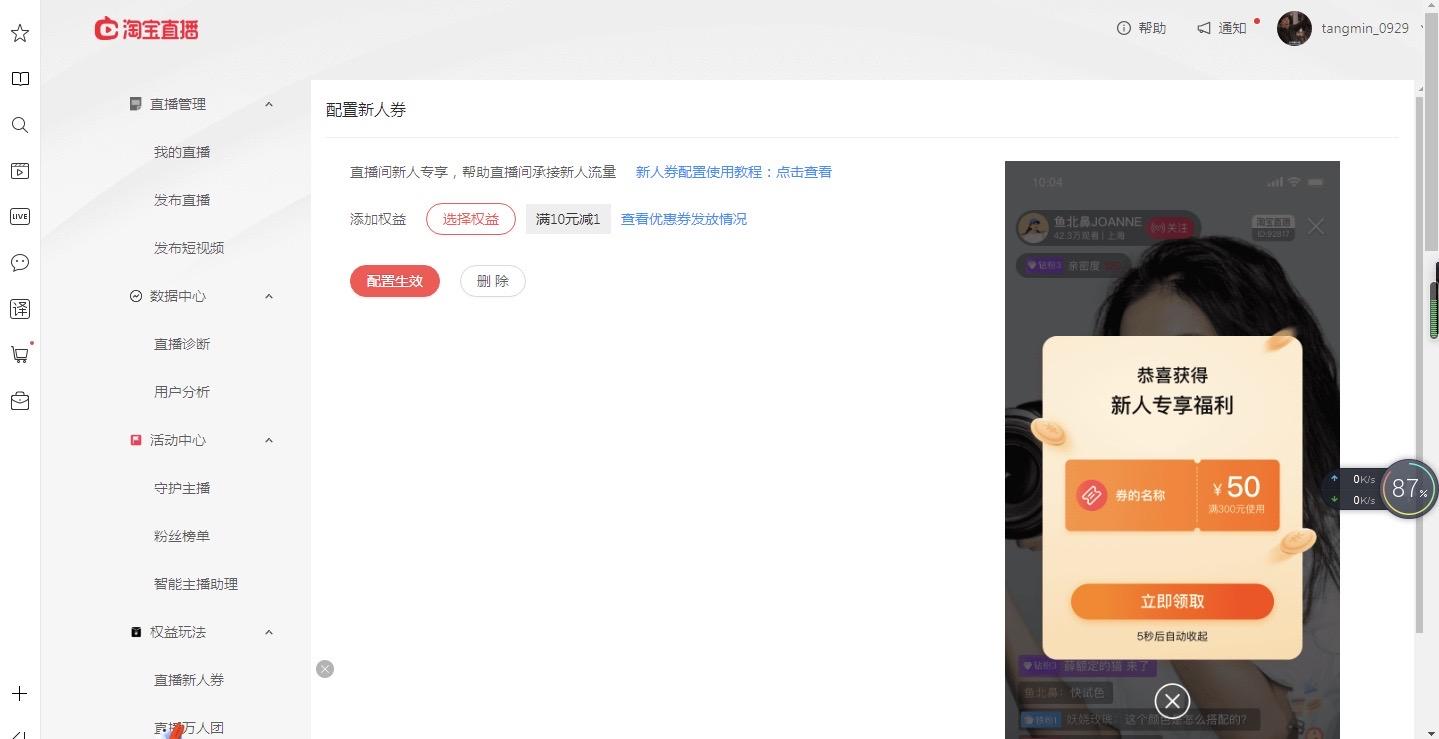The height and width of the screenshot is (739, 1439).
Task: Collapse the 数据中心 menu section
Action: point(269,296)
